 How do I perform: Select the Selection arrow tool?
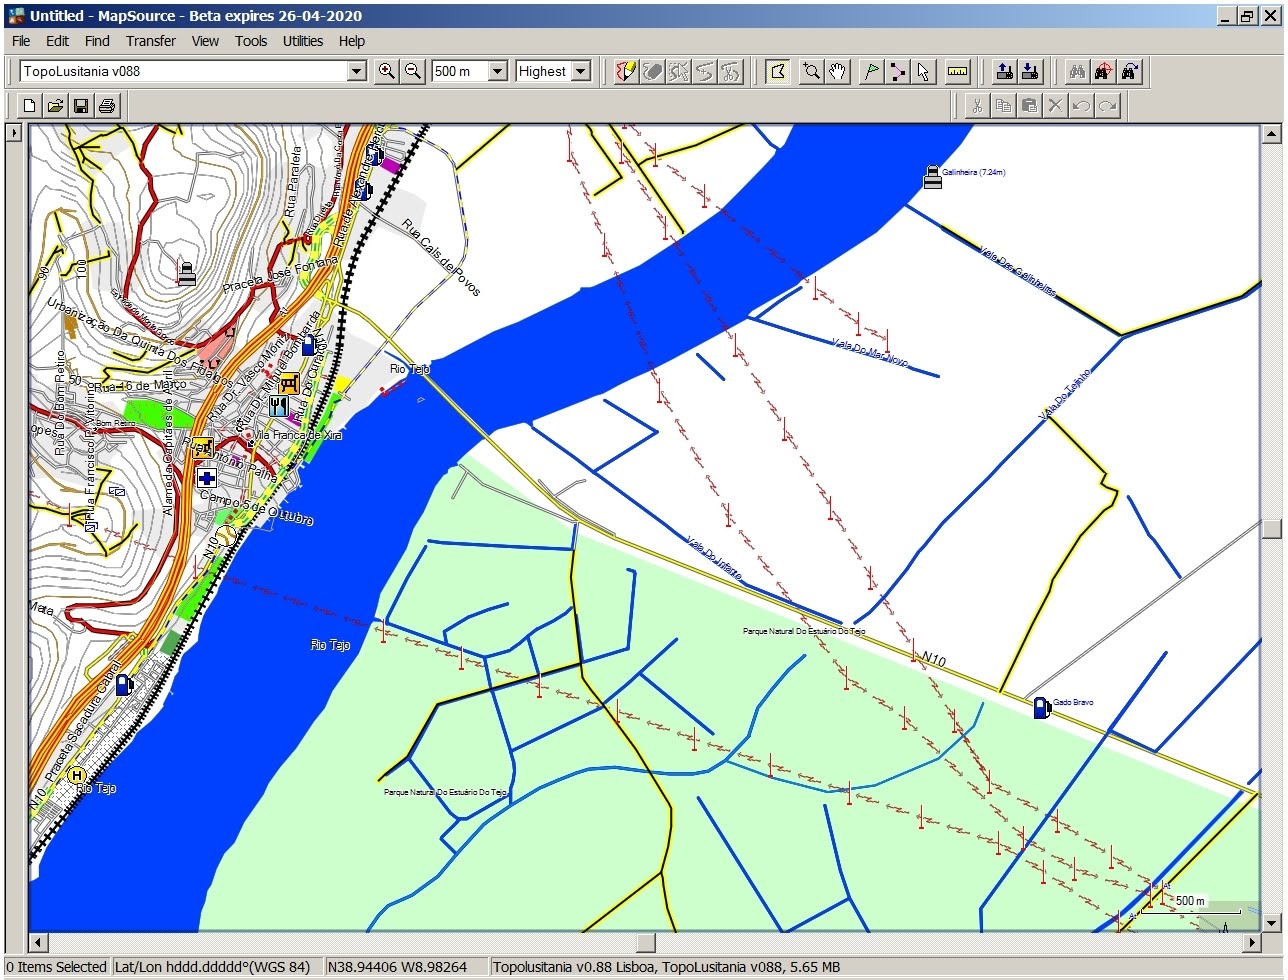923,71
